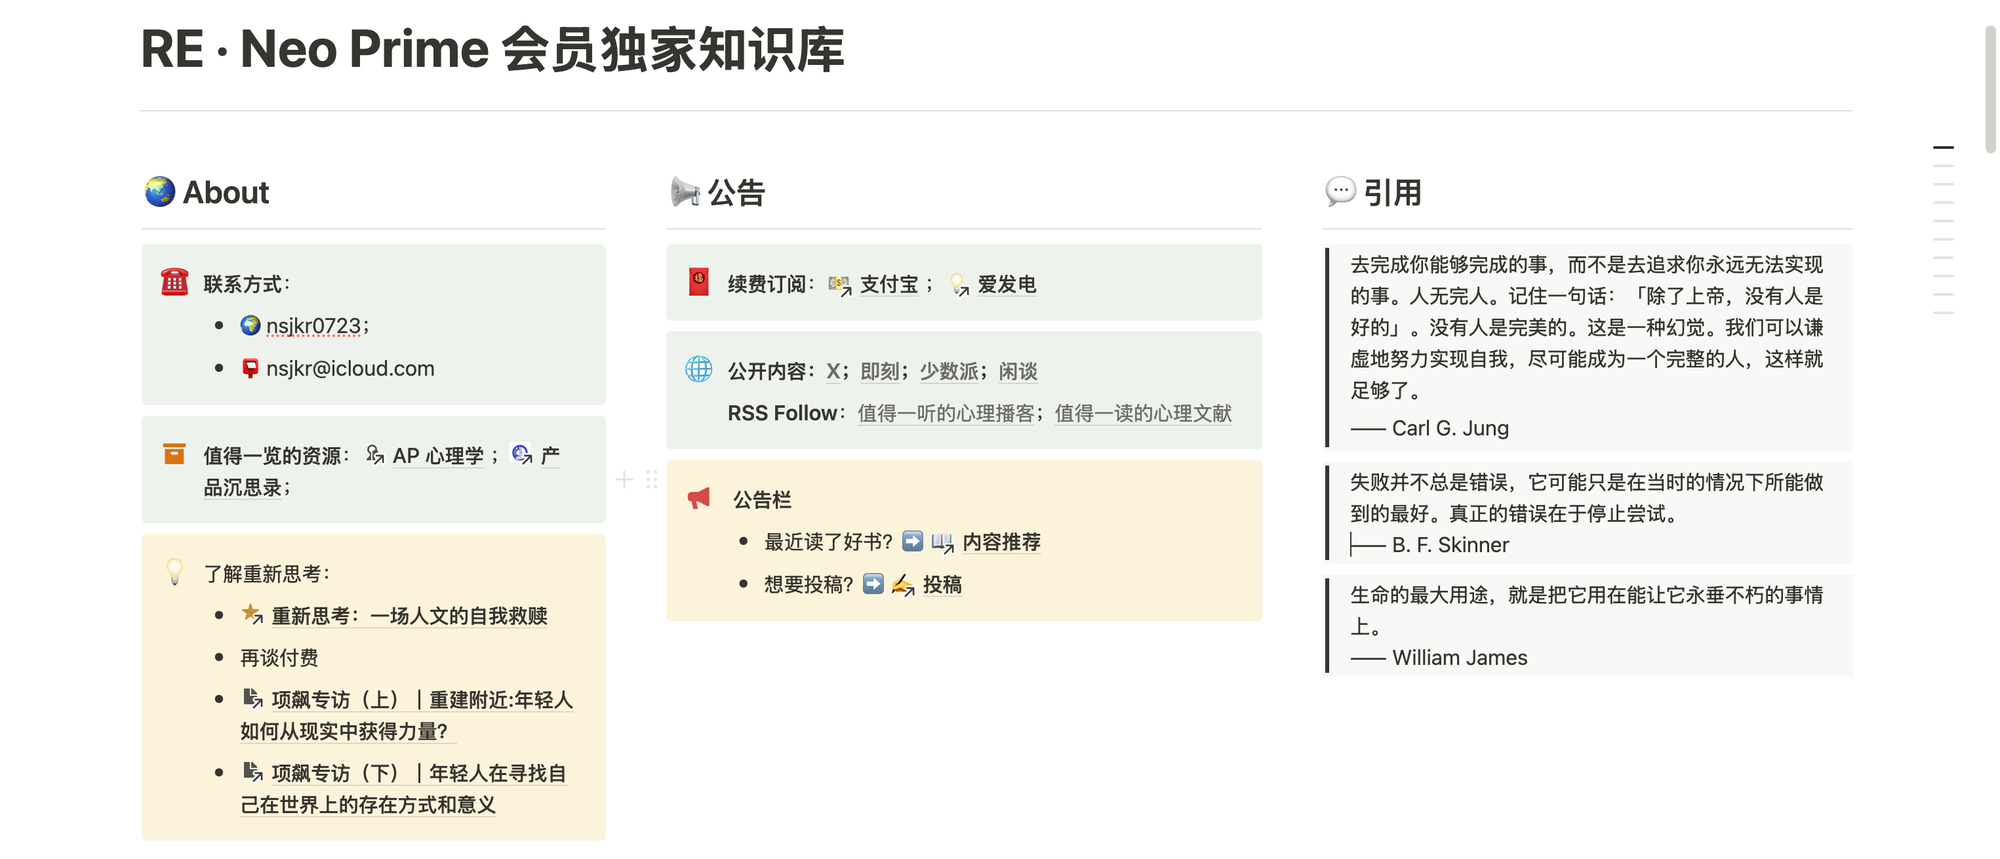Open the 少数派 link

click(x=949, y=372)
